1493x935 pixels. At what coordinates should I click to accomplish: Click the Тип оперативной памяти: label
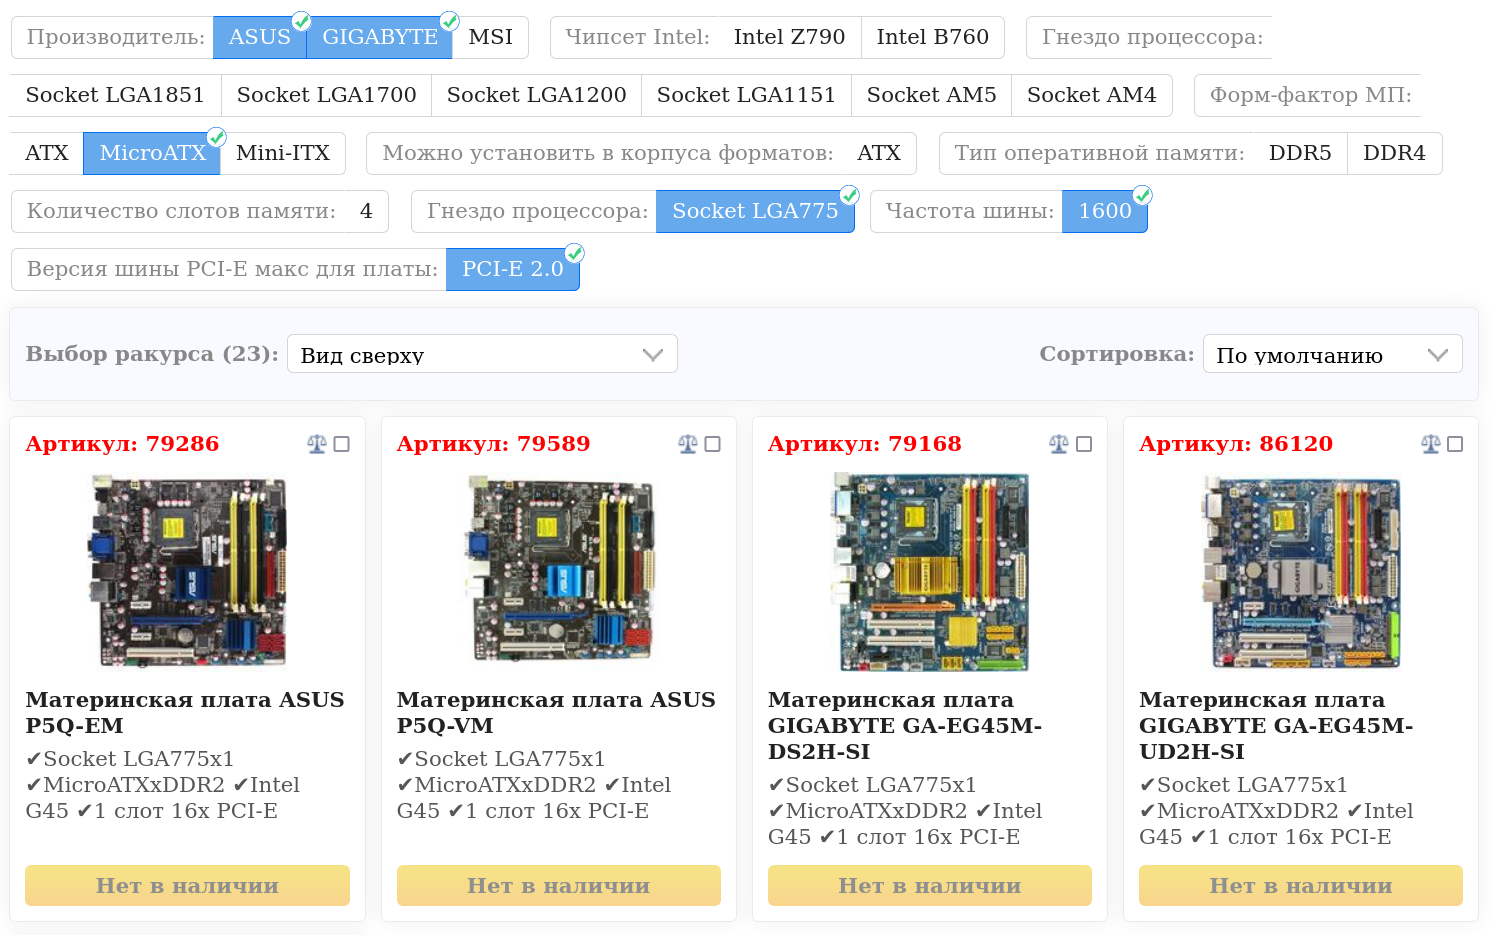(1100, 153)
